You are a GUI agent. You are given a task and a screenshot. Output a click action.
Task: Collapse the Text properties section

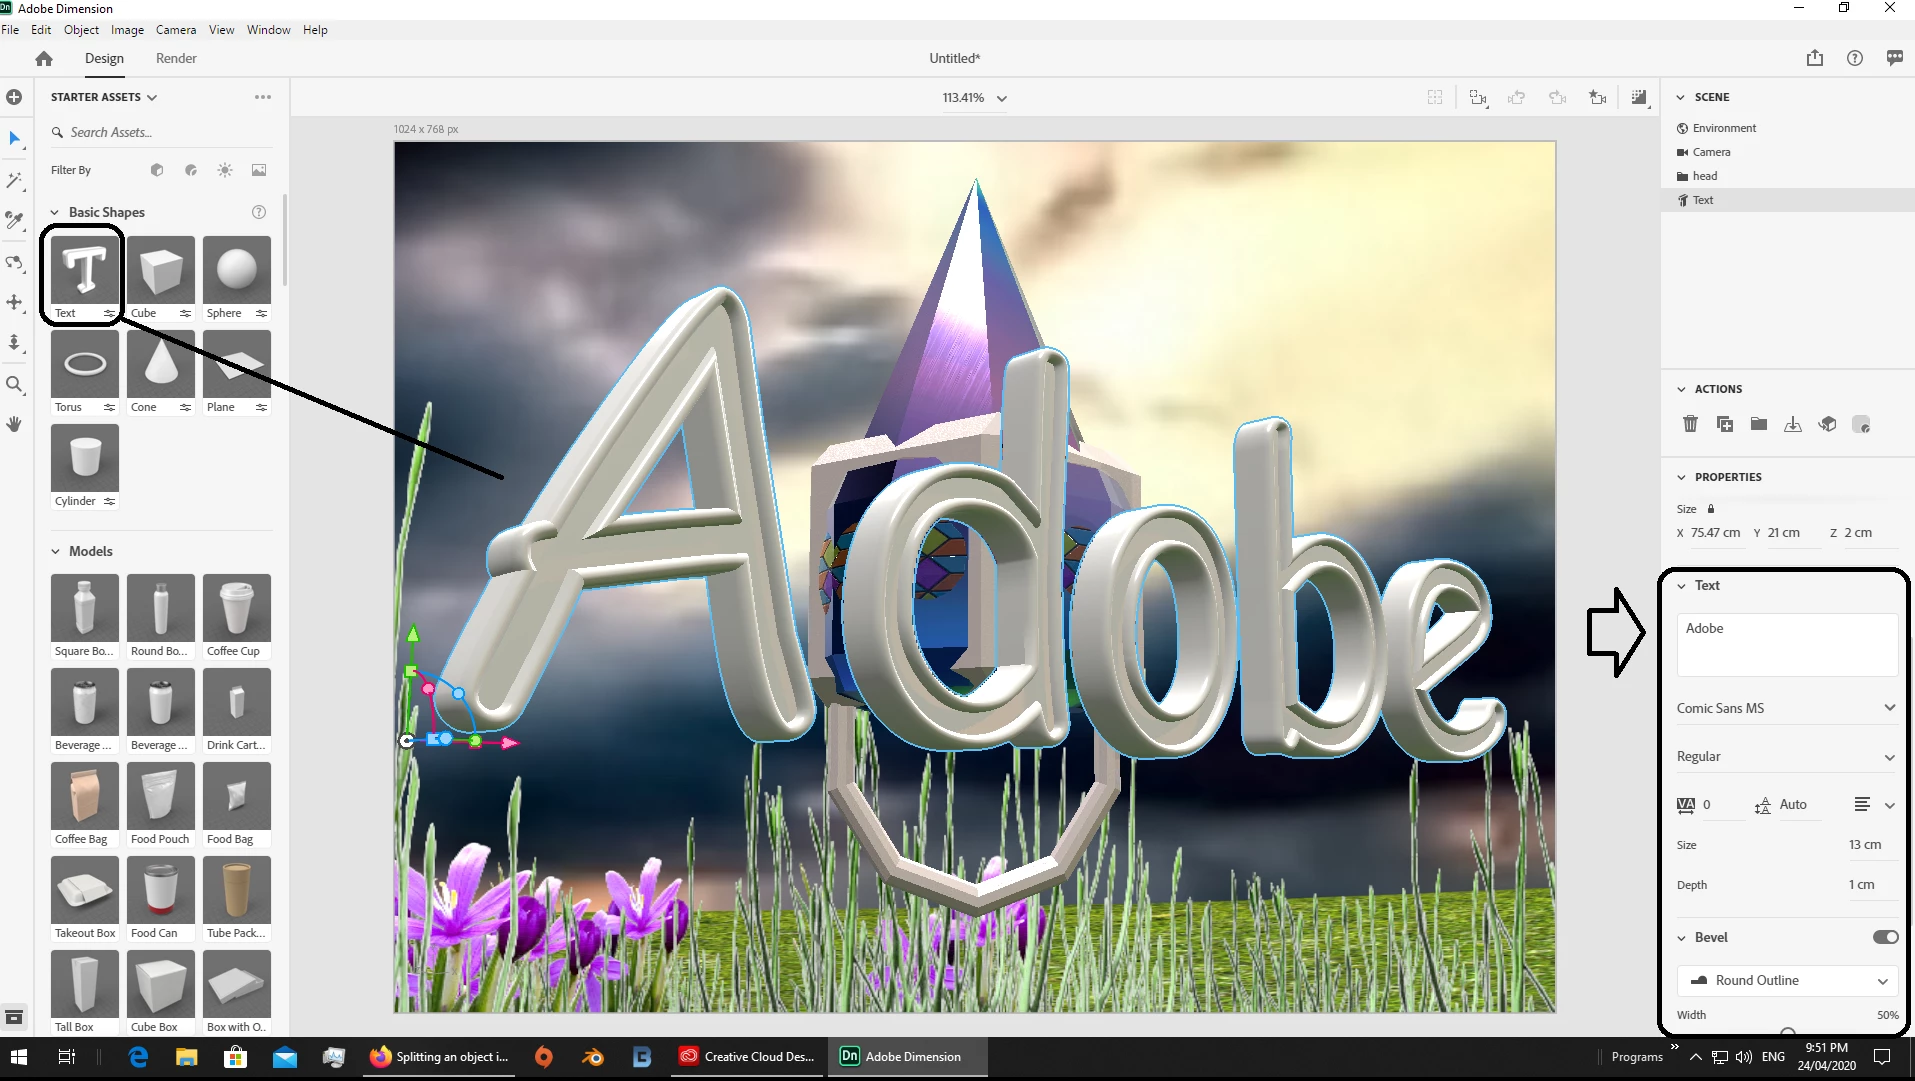tap(1681, 586)
